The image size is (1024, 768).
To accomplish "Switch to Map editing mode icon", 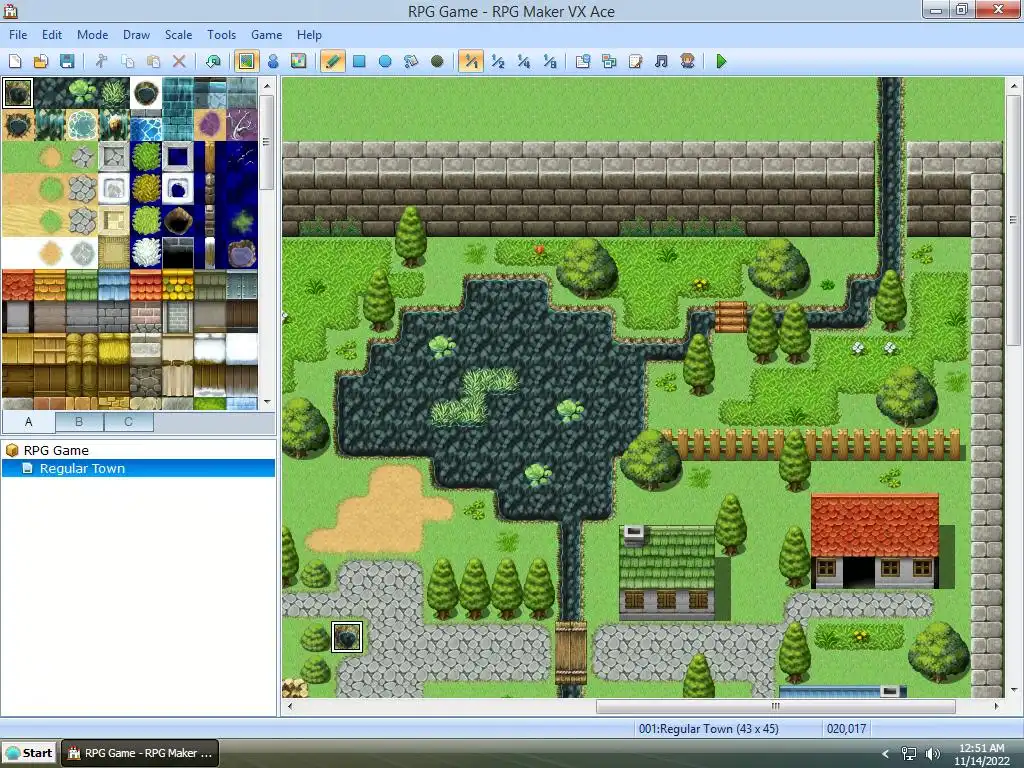I will click(246, 61).
